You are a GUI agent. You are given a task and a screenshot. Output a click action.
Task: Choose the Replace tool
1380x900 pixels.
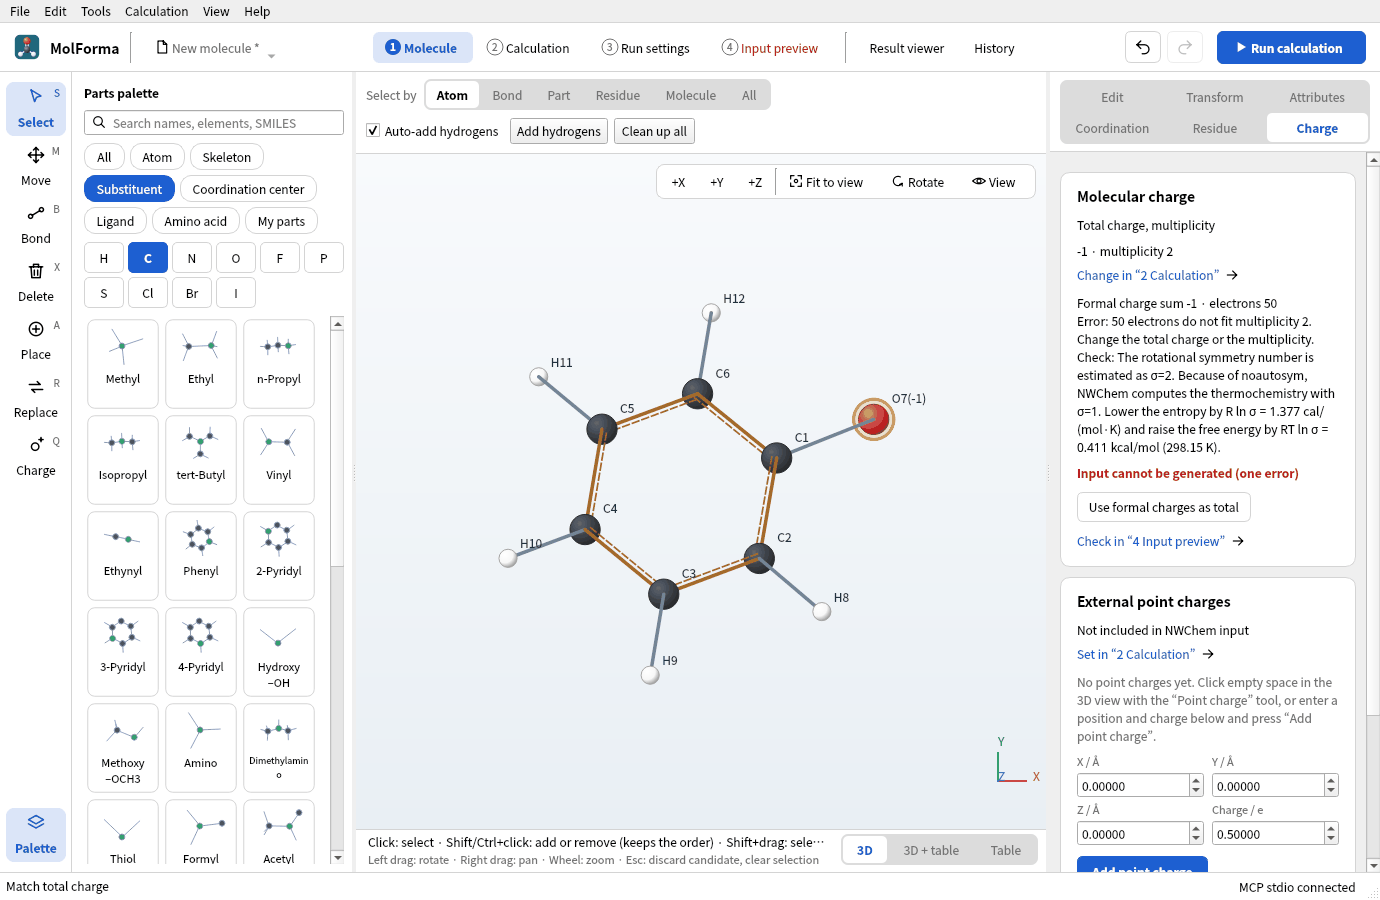[x=36, y=398]
